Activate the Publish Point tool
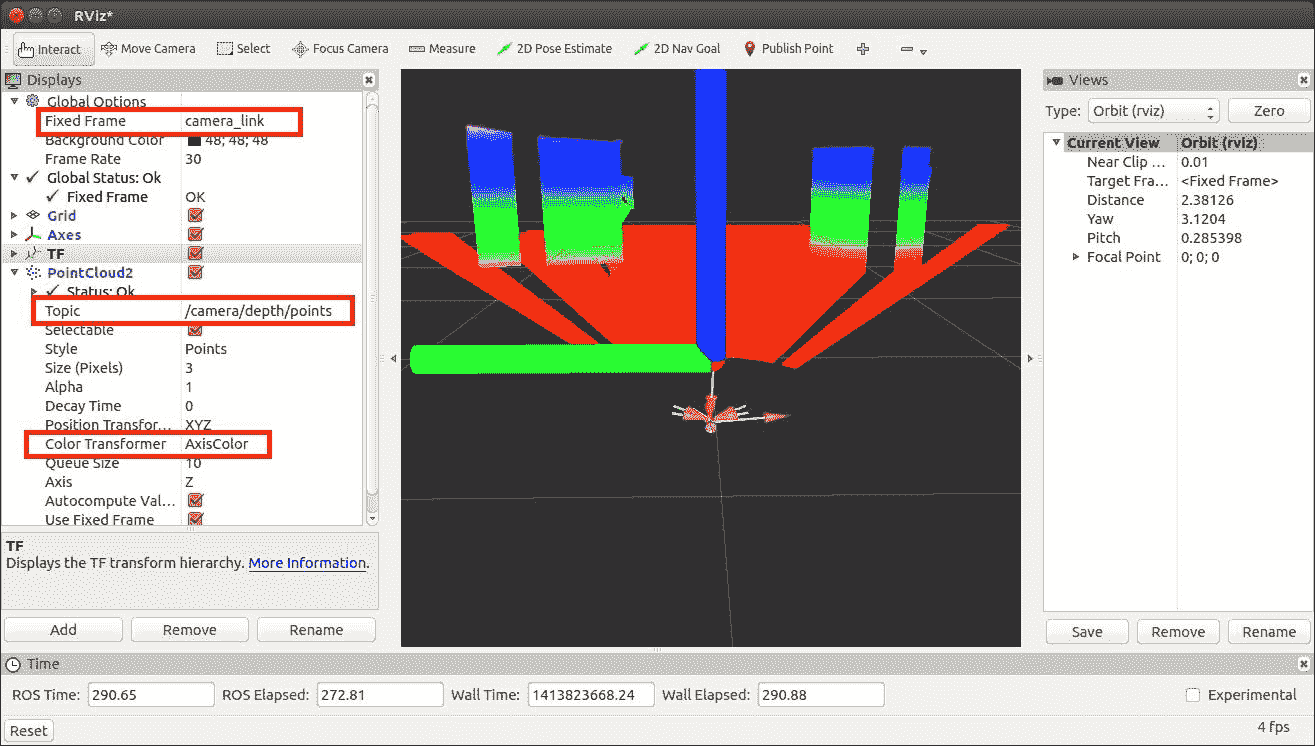The width and height of the screenshot is (1315, 746). click(x=788, y=49)
